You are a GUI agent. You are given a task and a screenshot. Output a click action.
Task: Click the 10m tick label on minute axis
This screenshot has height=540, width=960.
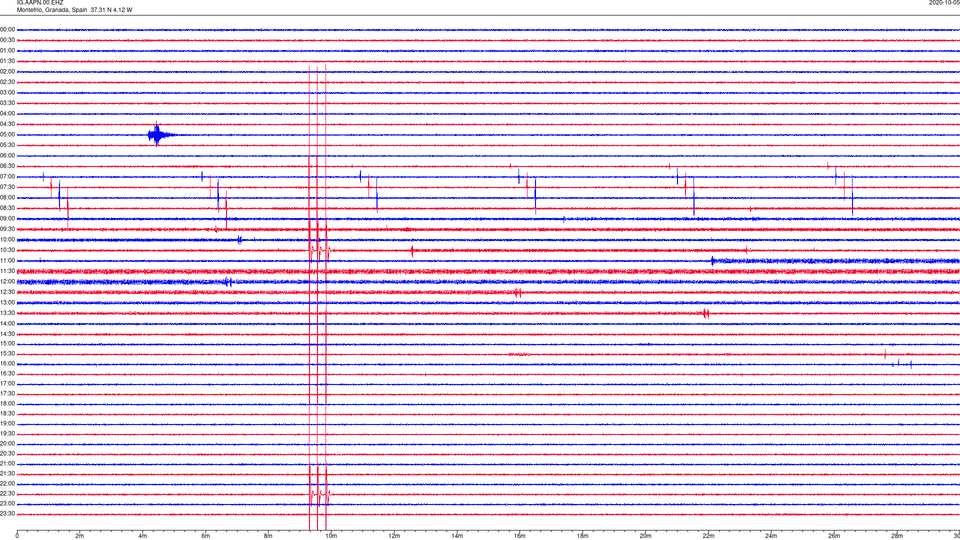(x=331, y=536)
